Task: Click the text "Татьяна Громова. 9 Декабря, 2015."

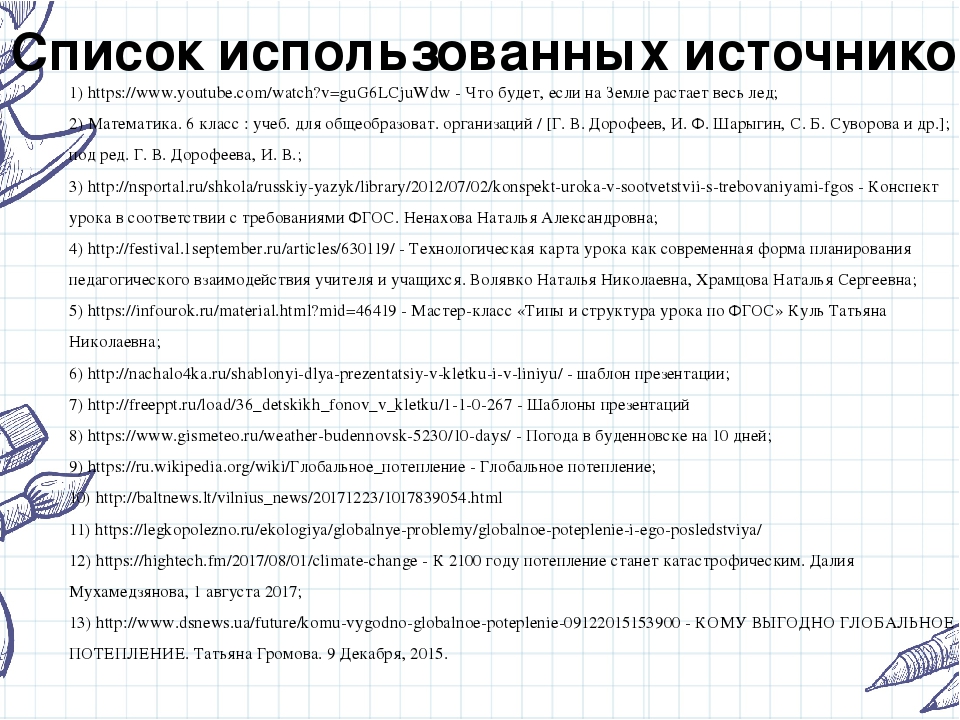Action: [x=320, y=654]
